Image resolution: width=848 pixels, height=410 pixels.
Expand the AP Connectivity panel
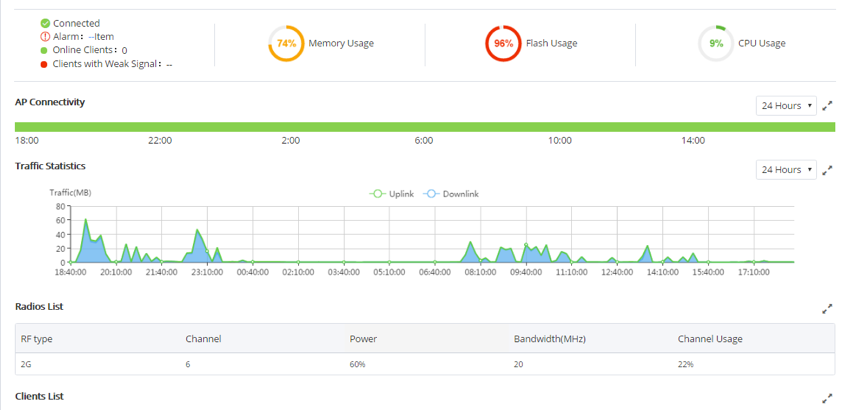[x=827, y=106]
